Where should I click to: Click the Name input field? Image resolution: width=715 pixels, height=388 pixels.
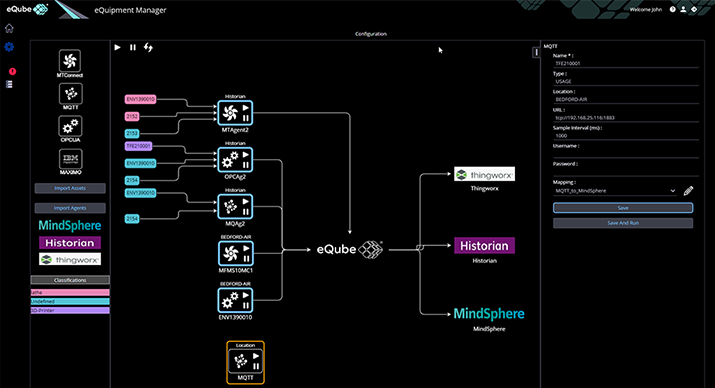tap(626, 64)
